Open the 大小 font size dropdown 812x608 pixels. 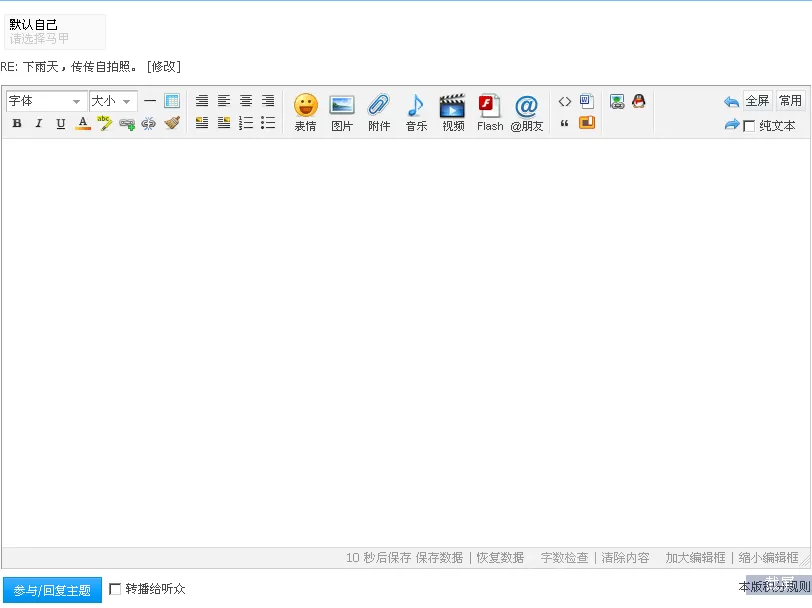112,100
